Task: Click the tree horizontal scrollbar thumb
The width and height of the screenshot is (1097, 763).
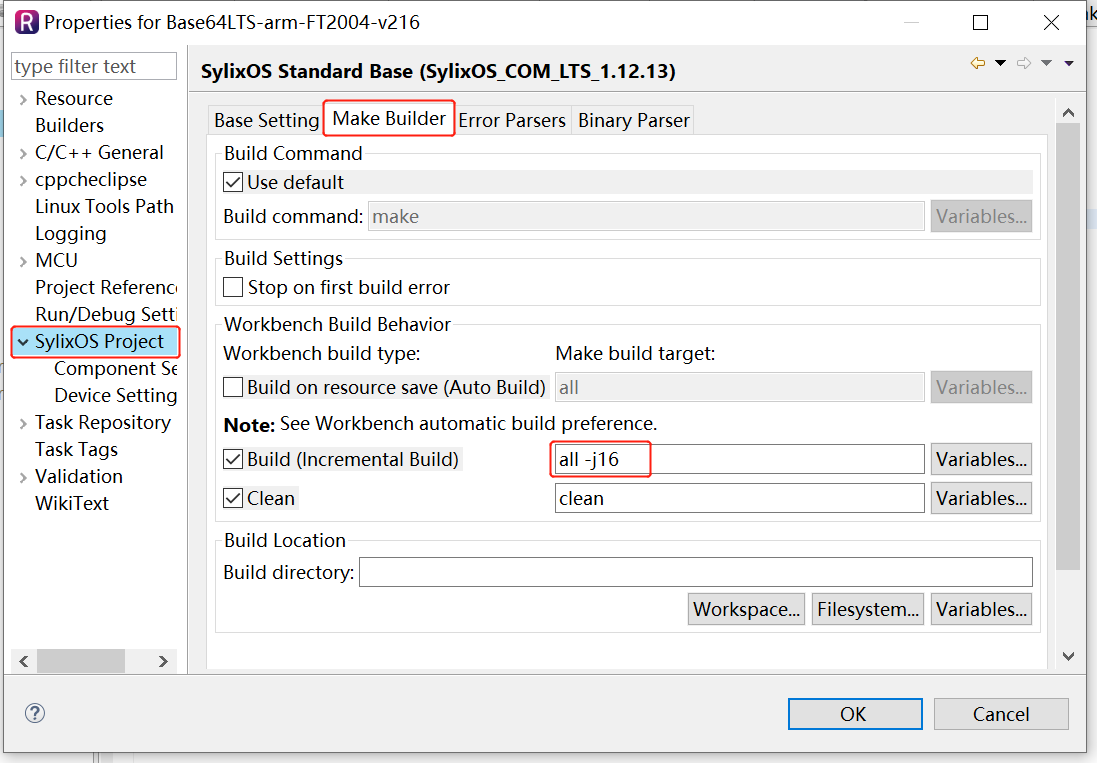Action: click(x=81, y=661)
